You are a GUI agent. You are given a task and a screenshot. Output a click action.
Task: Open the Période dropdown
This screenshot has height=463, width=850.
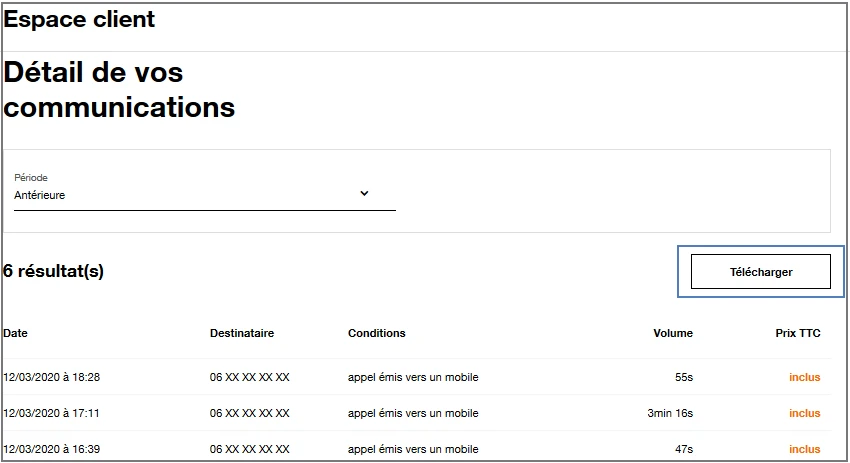coord(204,195)
